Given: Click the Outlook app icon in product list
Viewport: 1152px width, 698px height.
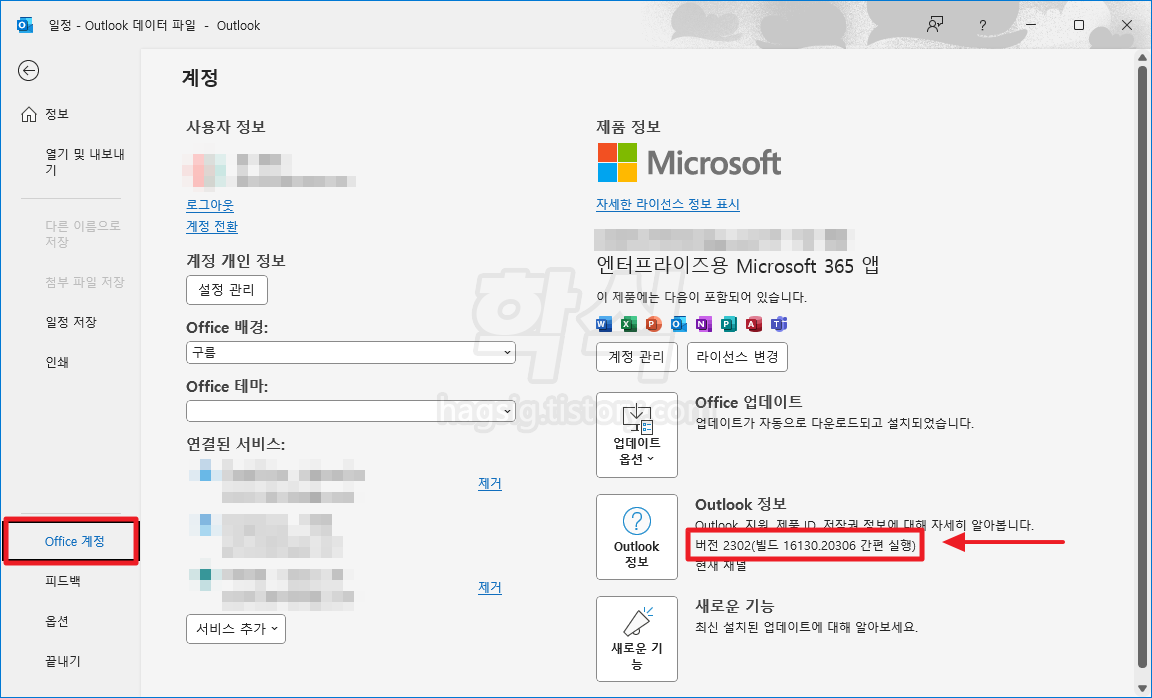Looking at the screenshot, I should [x=679, y=324].
